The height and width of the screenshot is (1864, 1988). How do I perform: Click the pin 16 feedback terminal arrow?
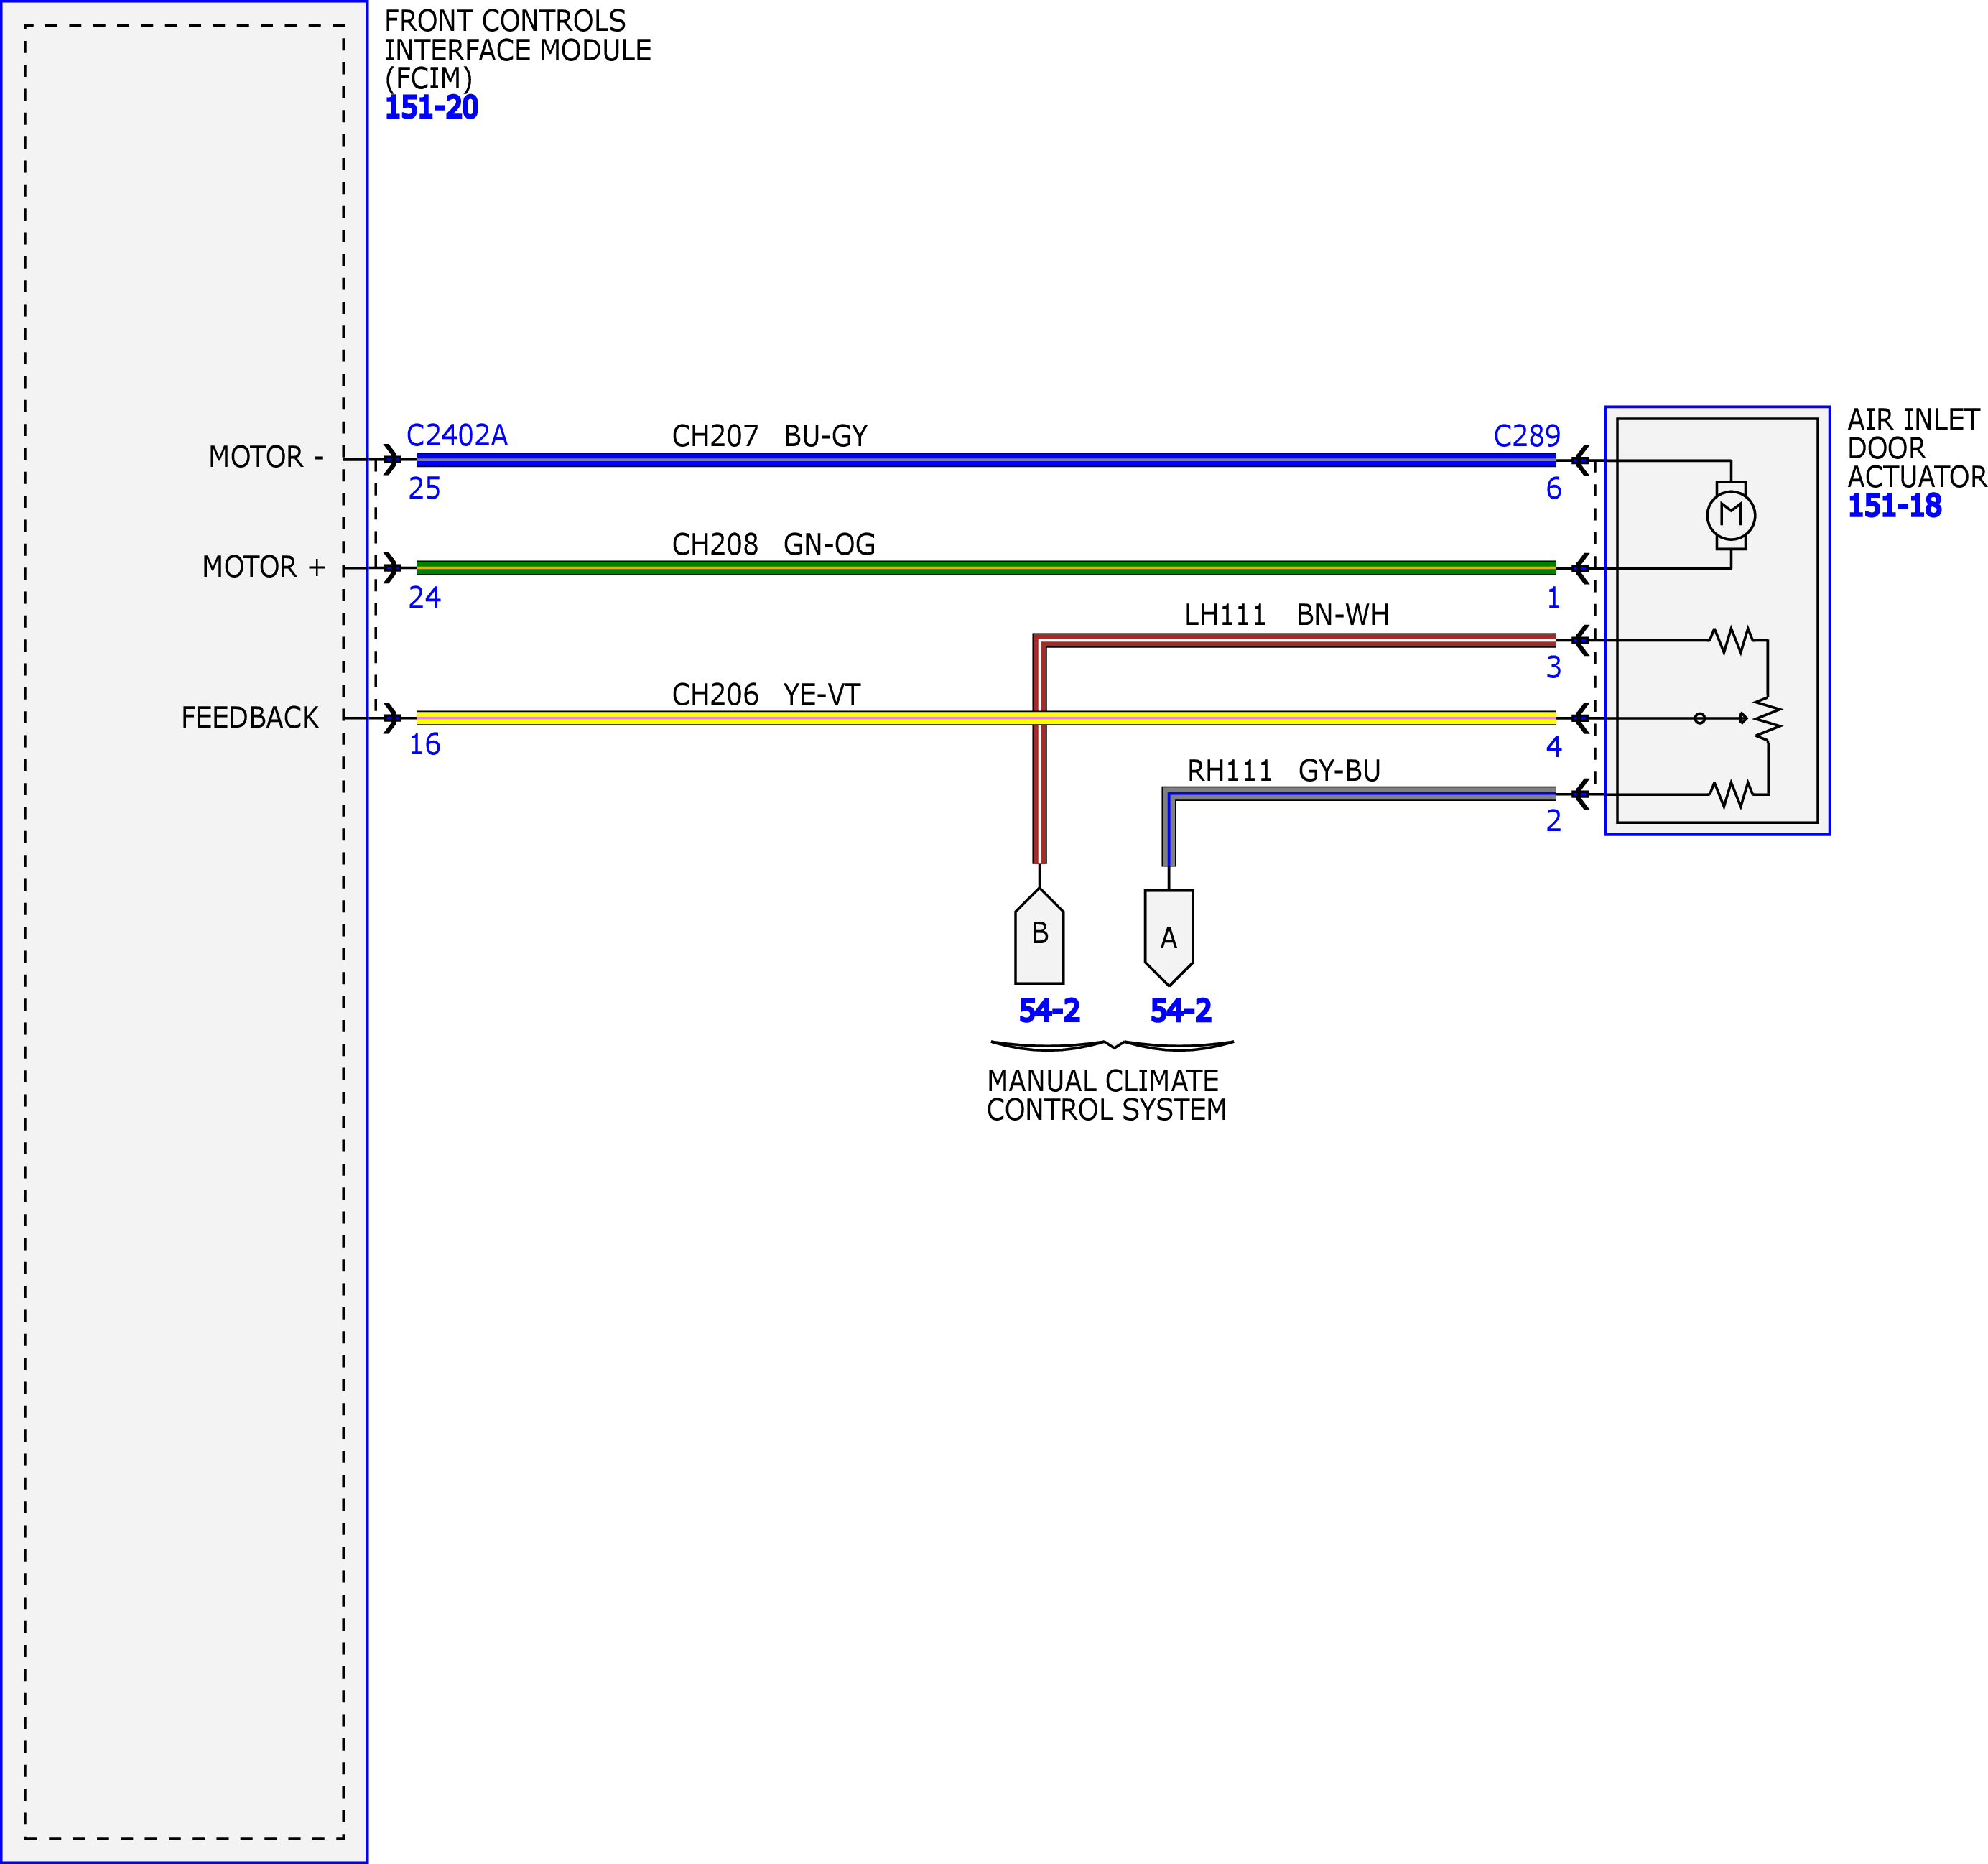pyautogui.click(x=392, y=718)
